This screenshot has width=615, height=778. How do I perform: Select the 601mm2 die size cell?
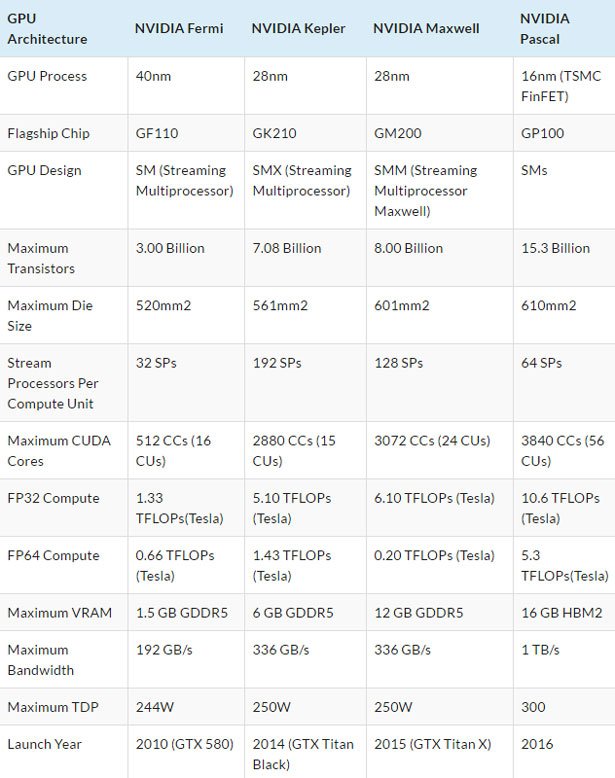point(400,306)
